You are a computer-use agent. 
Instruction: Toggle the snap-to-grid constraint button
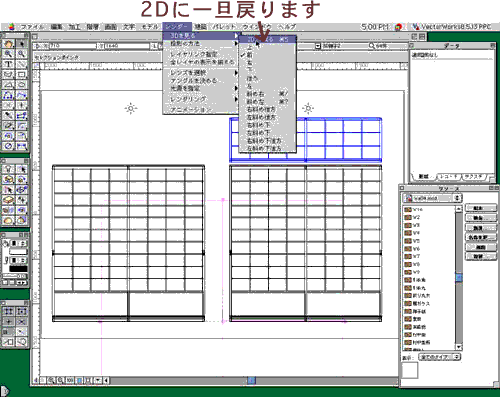[8, 311]
